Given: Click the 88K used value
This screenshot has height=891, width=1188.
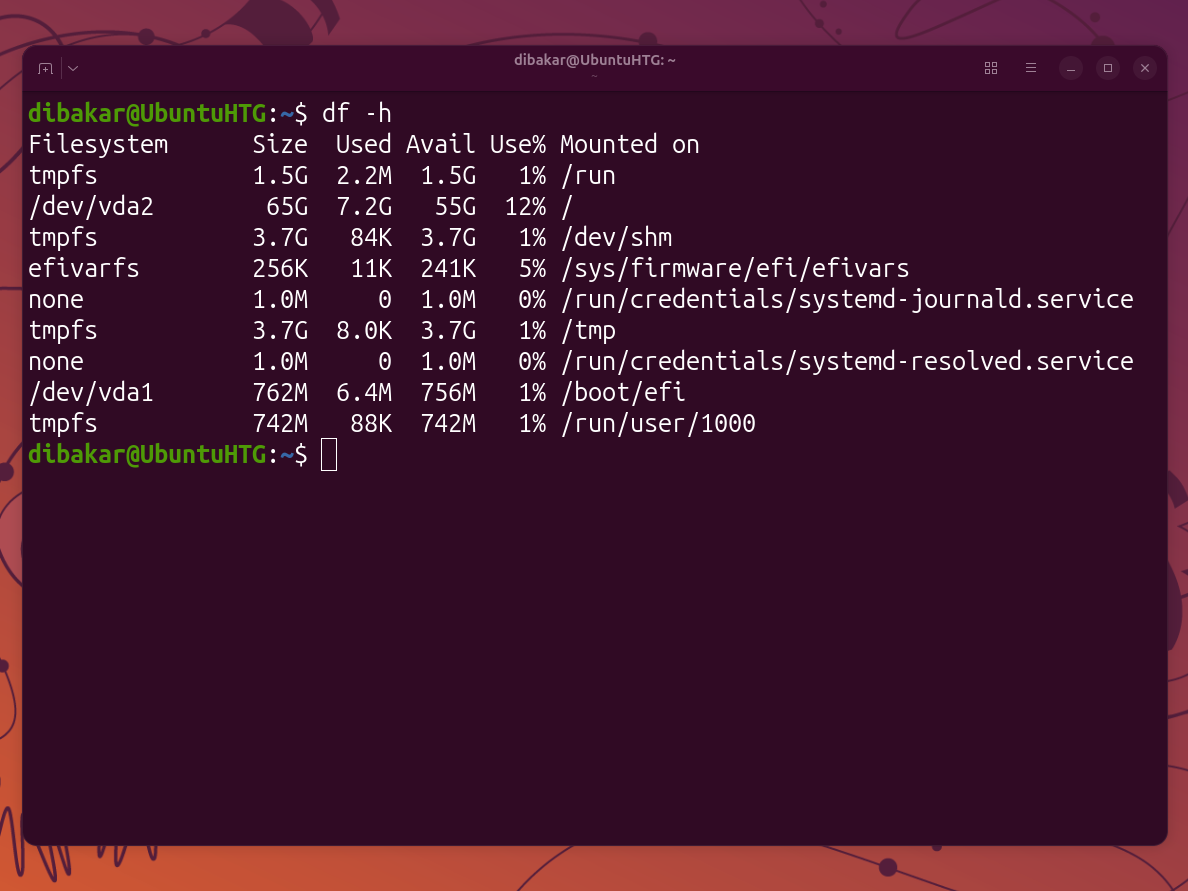Looking at the screenshot, I should pos(371,424).
